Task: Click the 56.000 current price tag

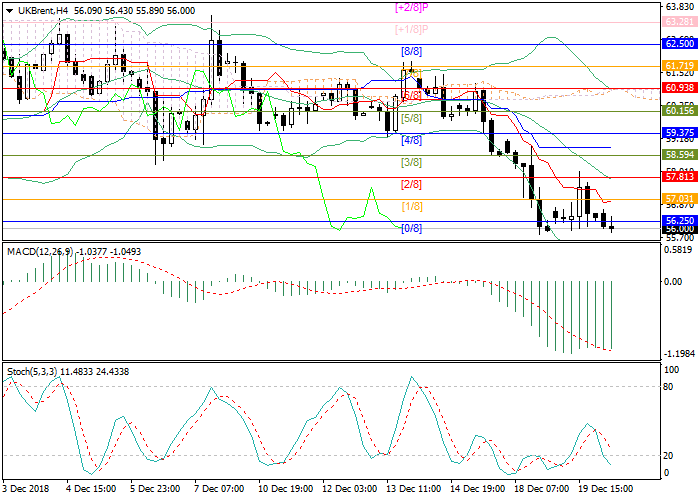Action: point(679,229)
